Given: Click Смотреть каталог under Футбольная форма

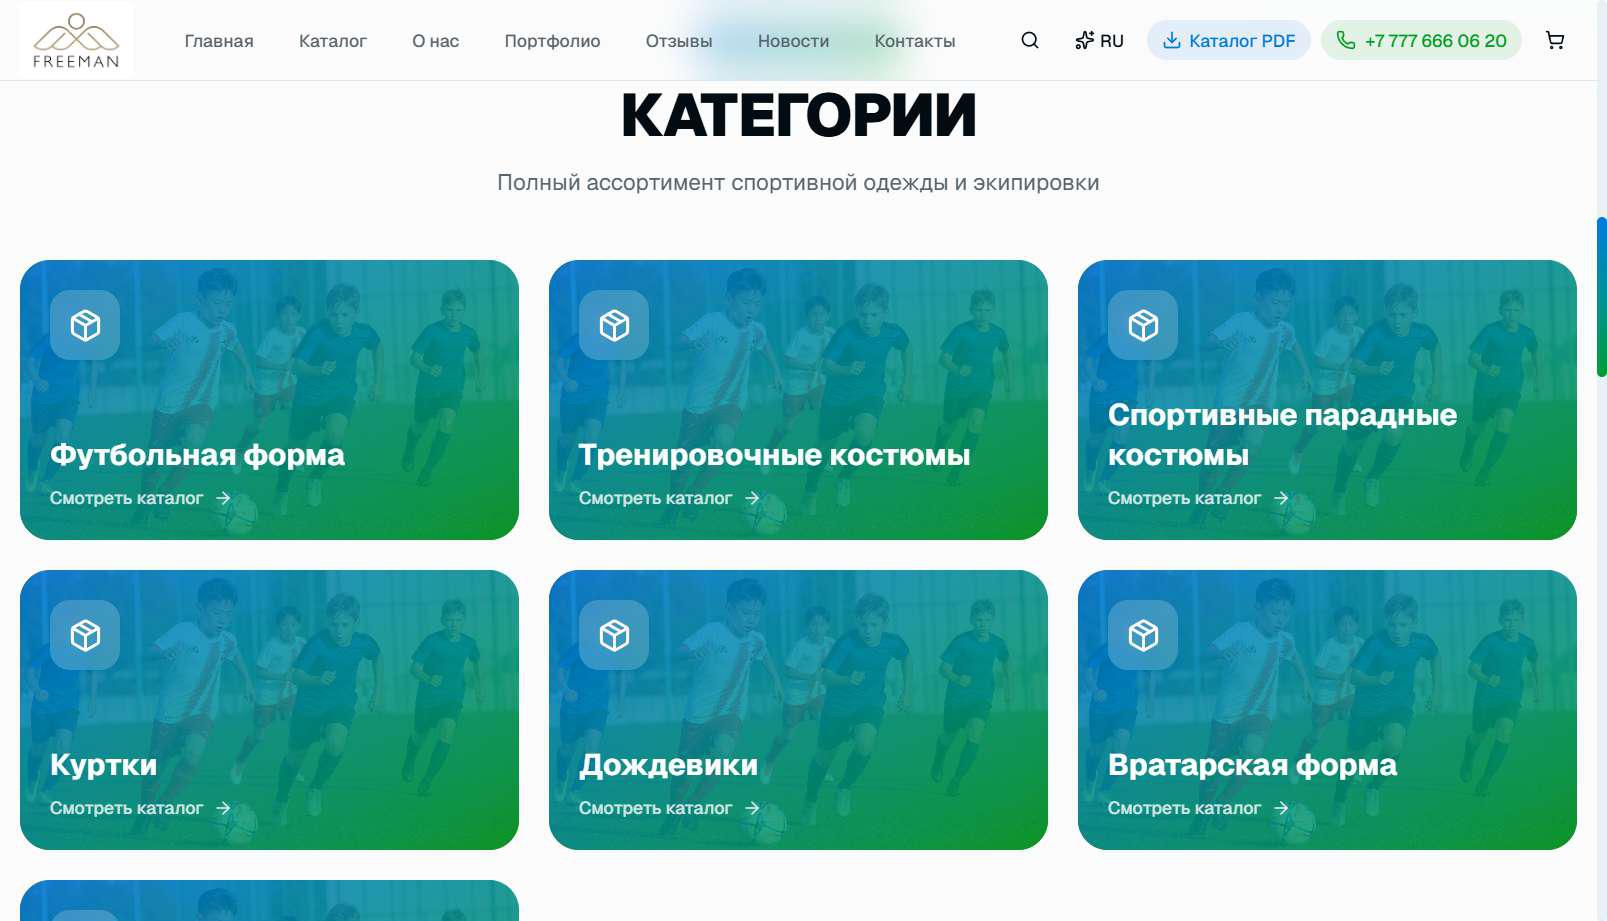Looking at the screenshot, I should tap(127, 498).
